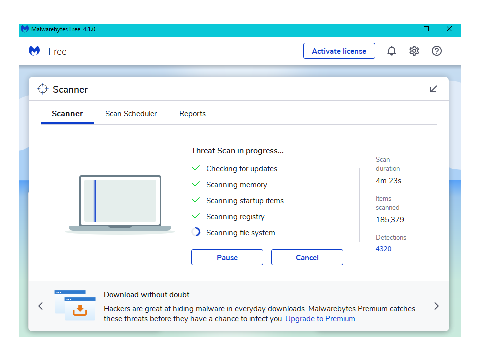Switch to the Scanner tab
This screenshot has width=480, height=360.
click(67, 114)
